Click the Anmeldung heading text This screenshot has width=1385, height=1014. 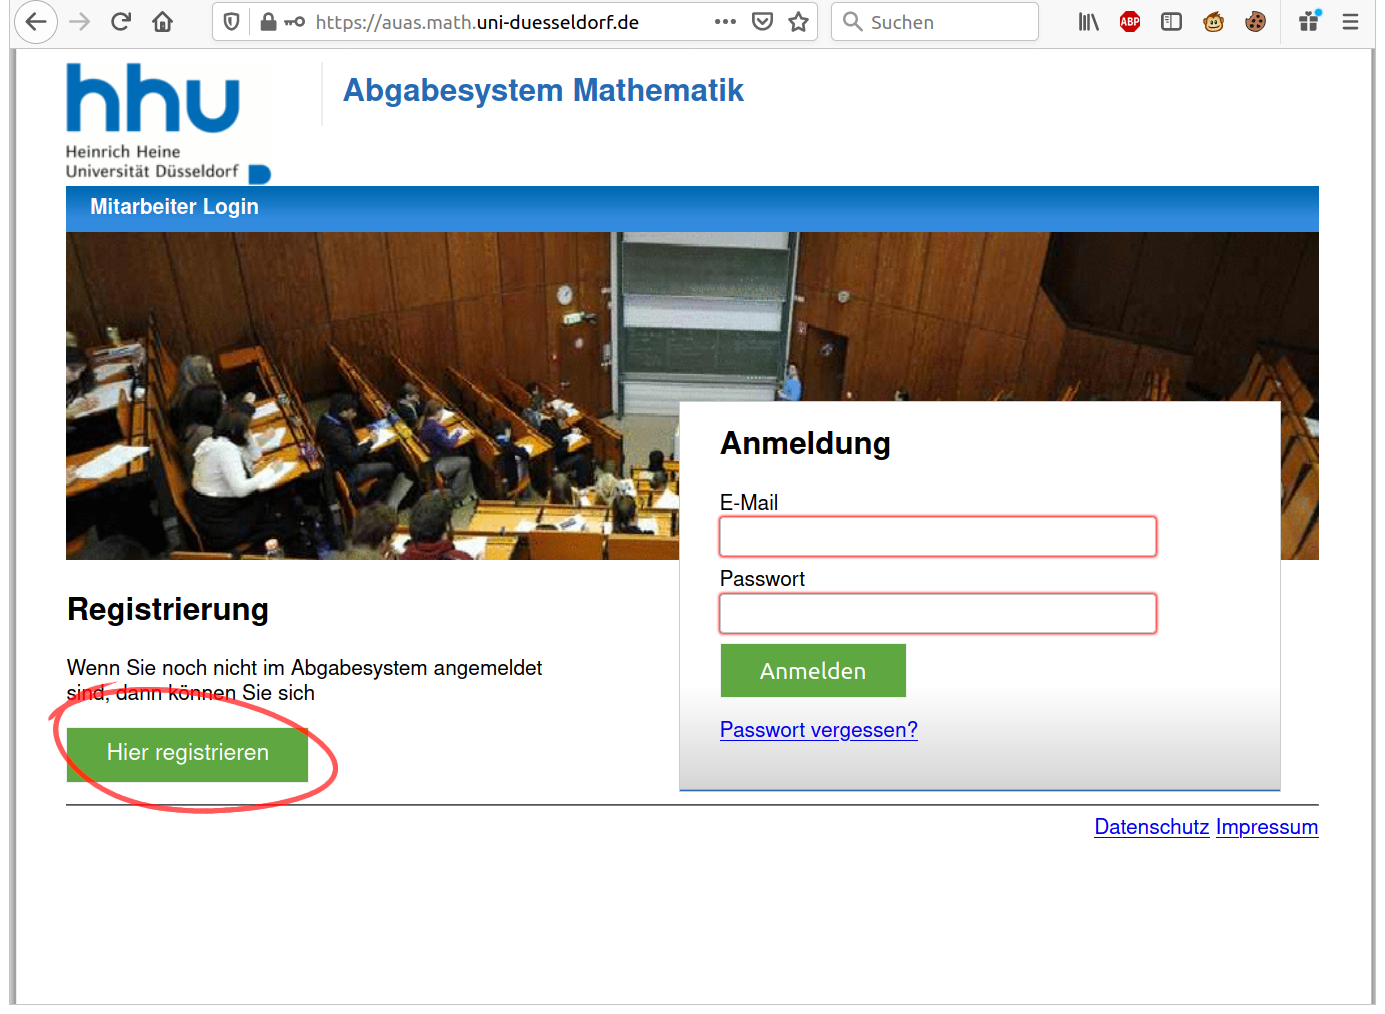[x=805, y=443]
